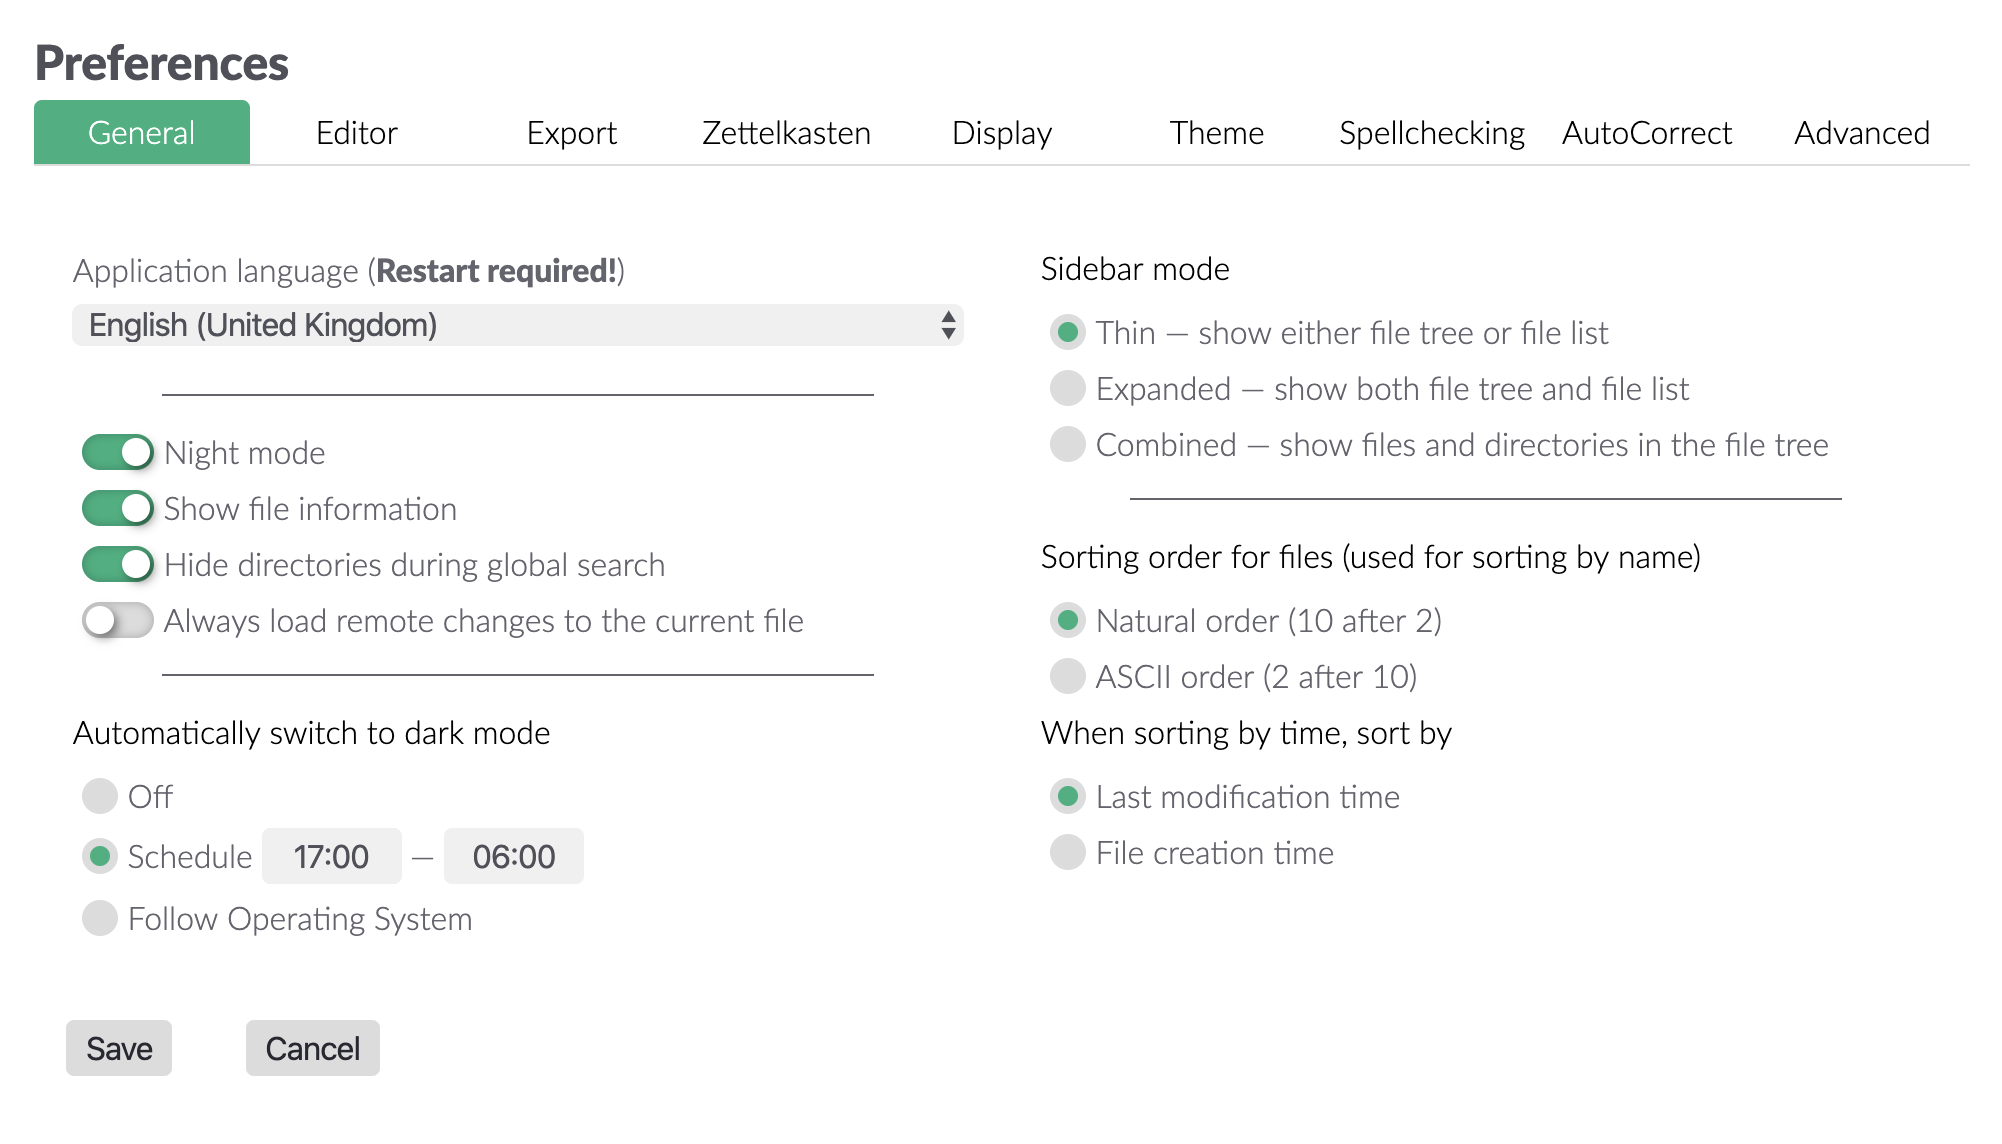Cancel changes to preferences
The width and height of the screenshot is (2002, 1144).
(x=312, y=1047)
